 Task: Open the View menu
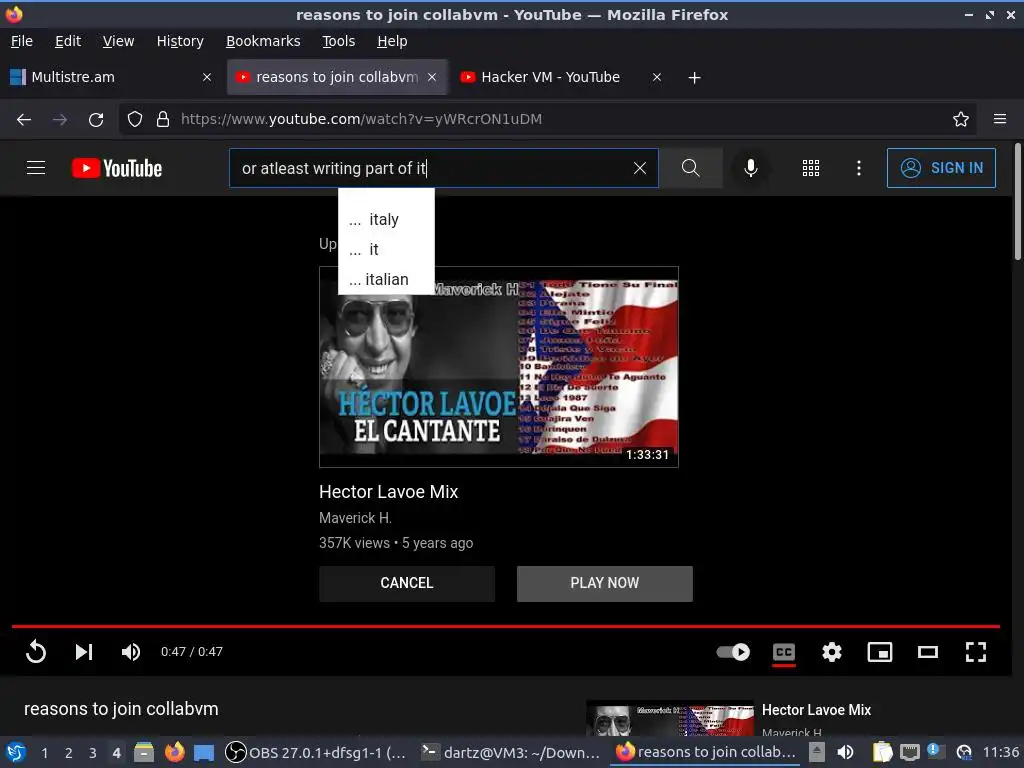(x=118, y=41)
